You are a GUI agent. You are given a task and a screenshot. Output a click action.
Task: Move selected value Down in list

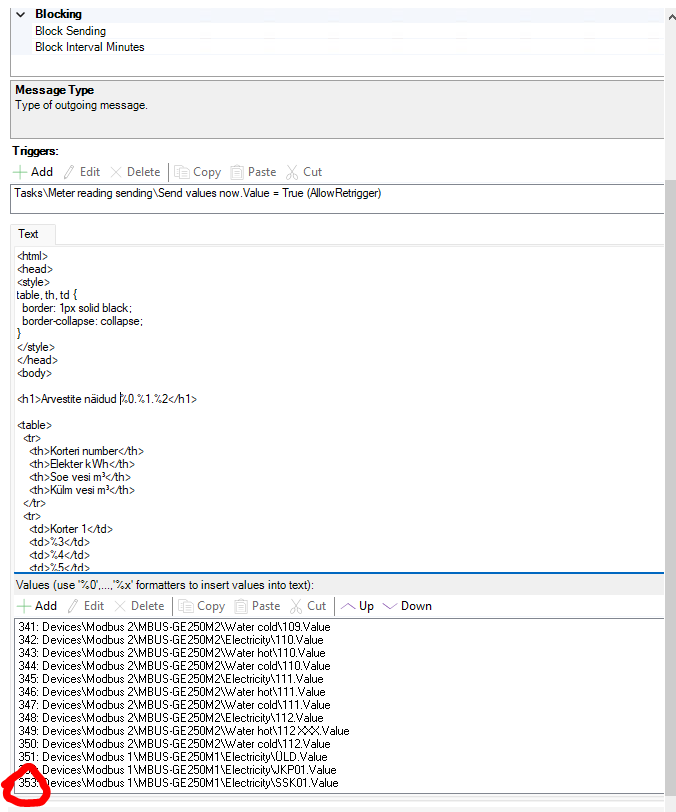pos(407,606)
